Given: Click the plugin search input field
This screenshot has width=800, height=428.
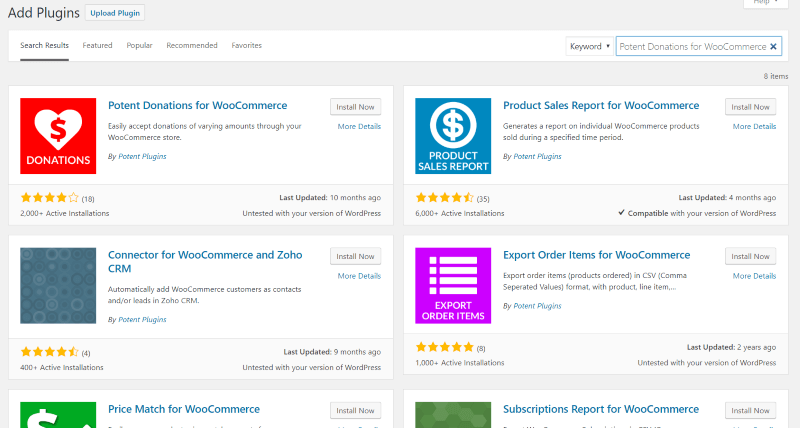Looking at the screenshot, I should pyautogui.click(x=690, y=46).
